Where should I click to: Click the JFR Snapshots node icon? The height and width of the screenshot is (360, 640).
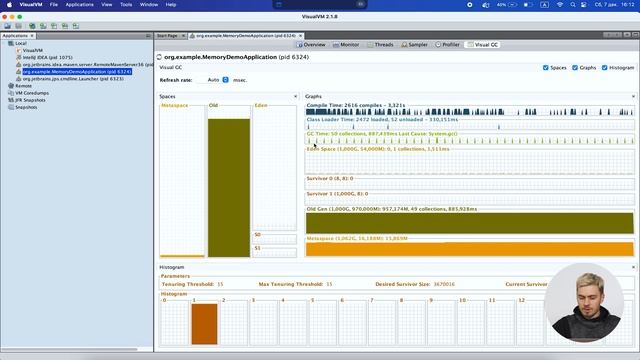tap(11, 100)
